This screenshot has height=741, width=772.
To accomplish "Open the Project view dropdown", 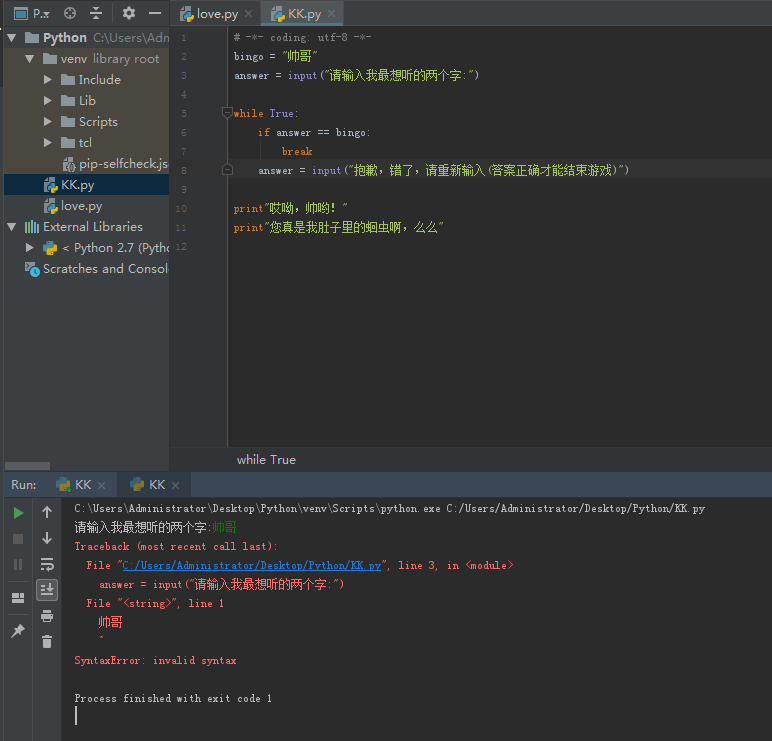I will pos(31,14).
